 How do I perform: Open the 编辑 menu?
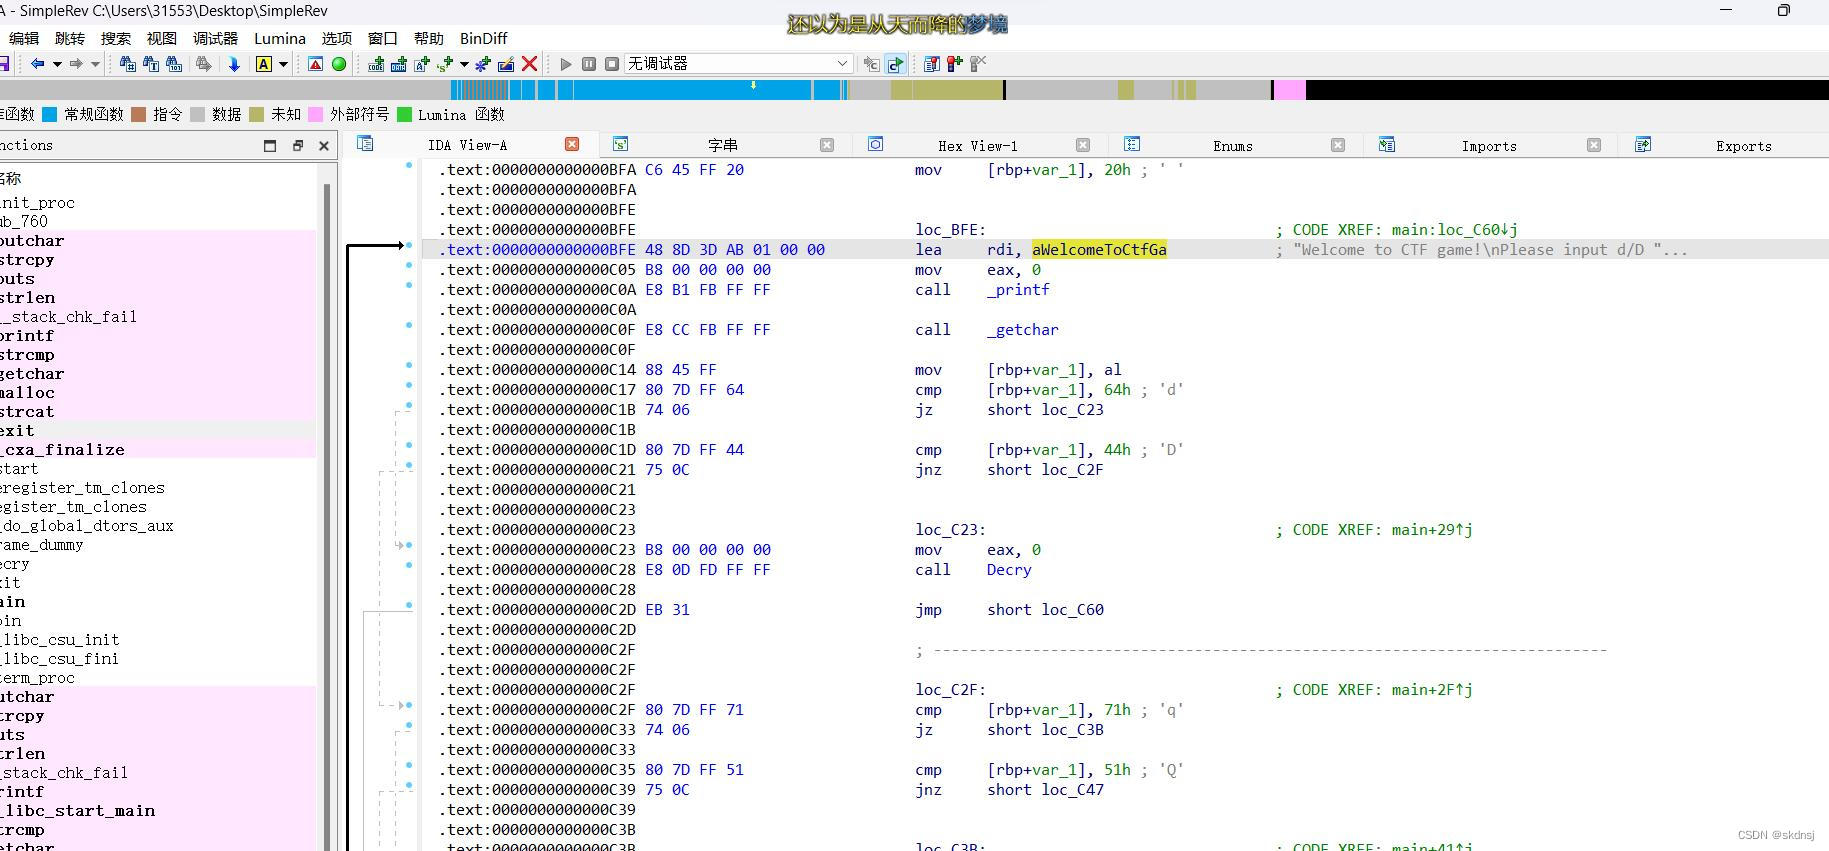click(x=23, y=38)
